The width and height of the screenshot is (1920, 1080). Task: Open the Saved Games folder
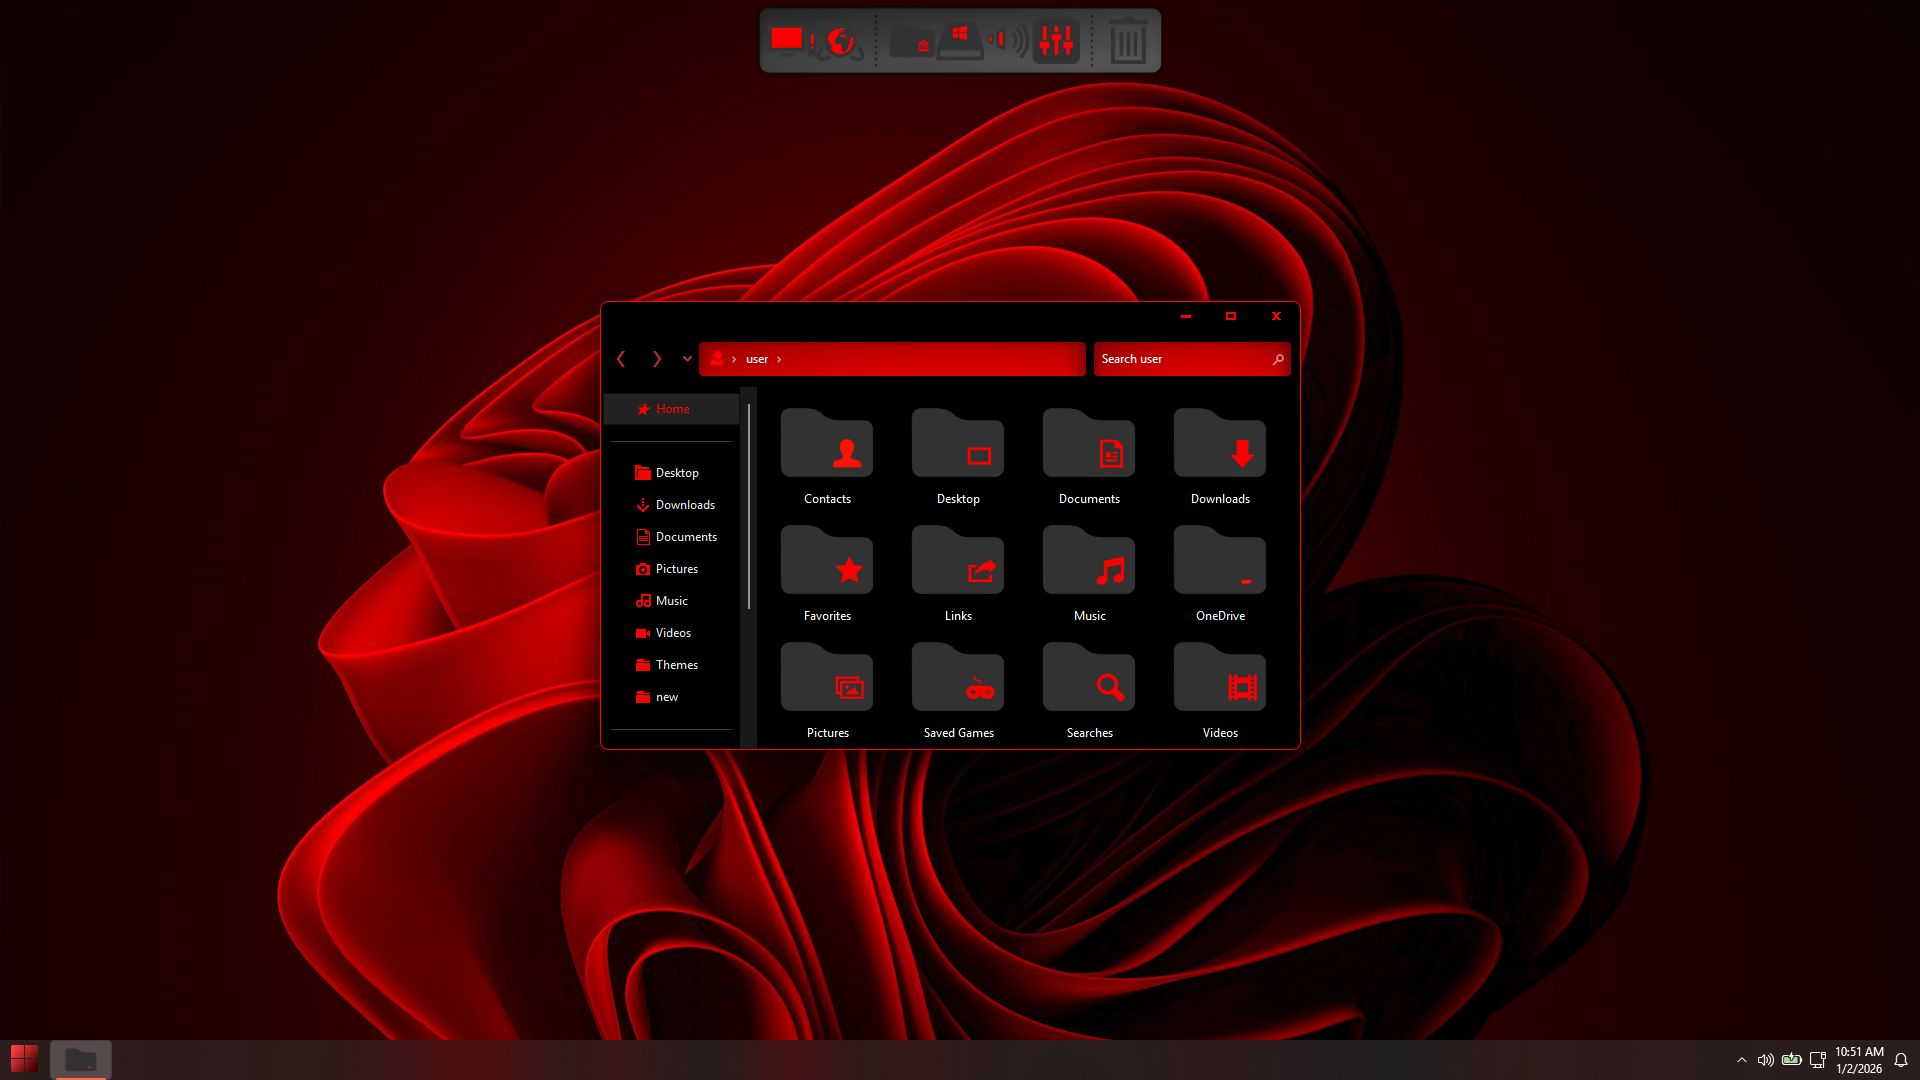[958, 691]
